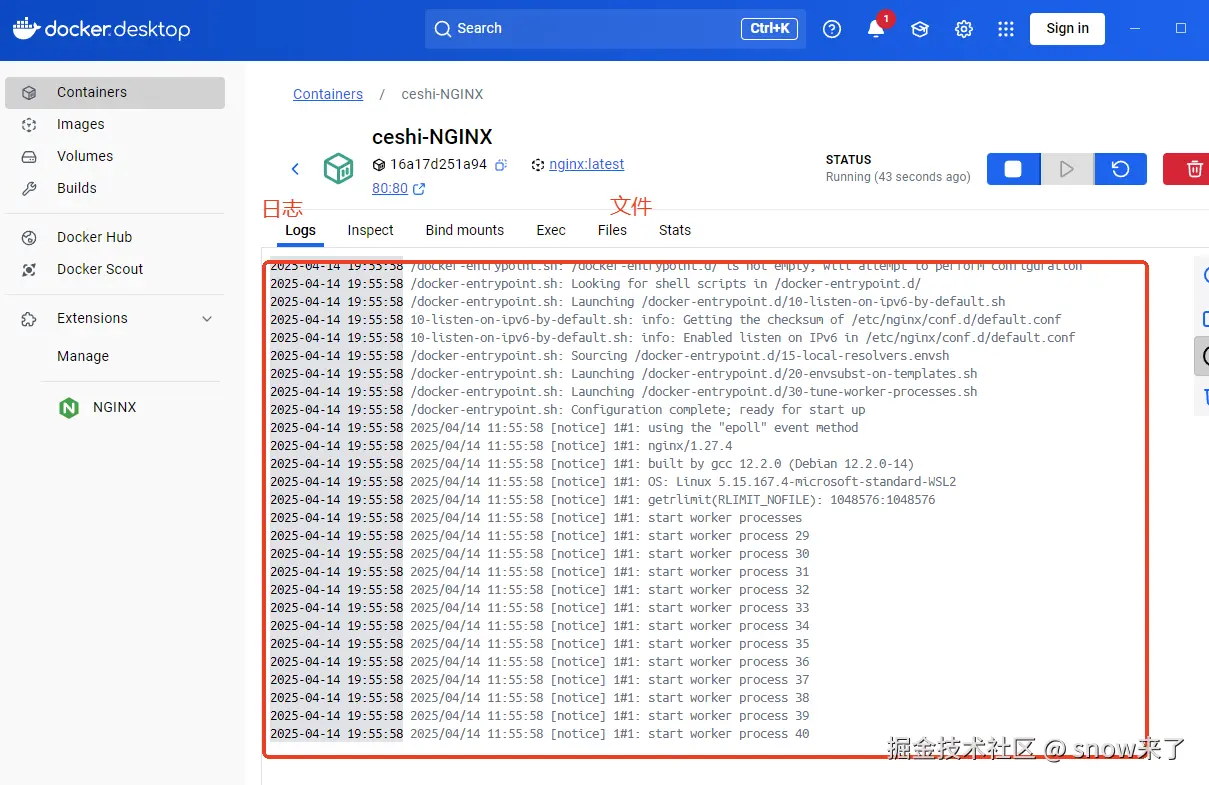1209x785 pixels.
Task: Select Images in the sidebar
Action: pos(115,124)
